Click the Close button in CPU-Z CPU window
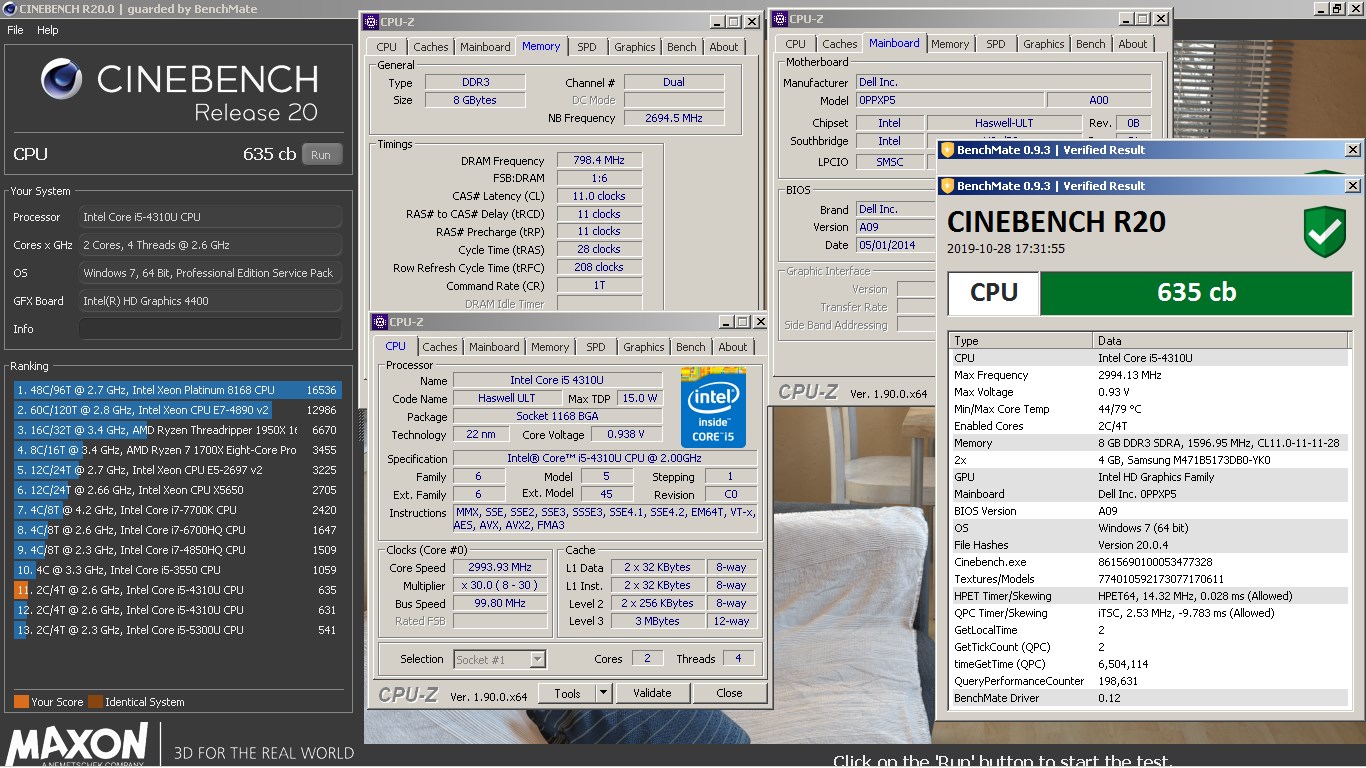 pos(729,693)
